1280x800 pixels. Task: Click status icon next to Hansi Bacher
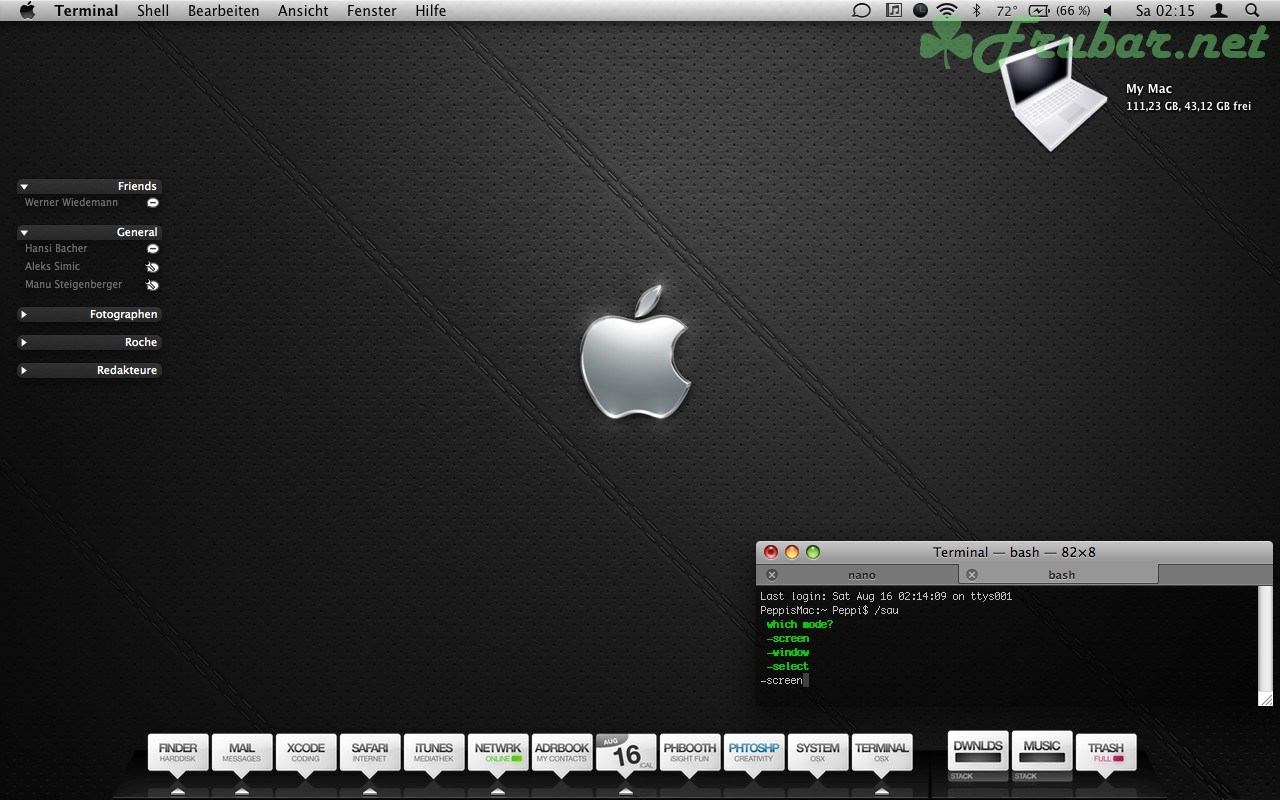[x=153, y=249]
